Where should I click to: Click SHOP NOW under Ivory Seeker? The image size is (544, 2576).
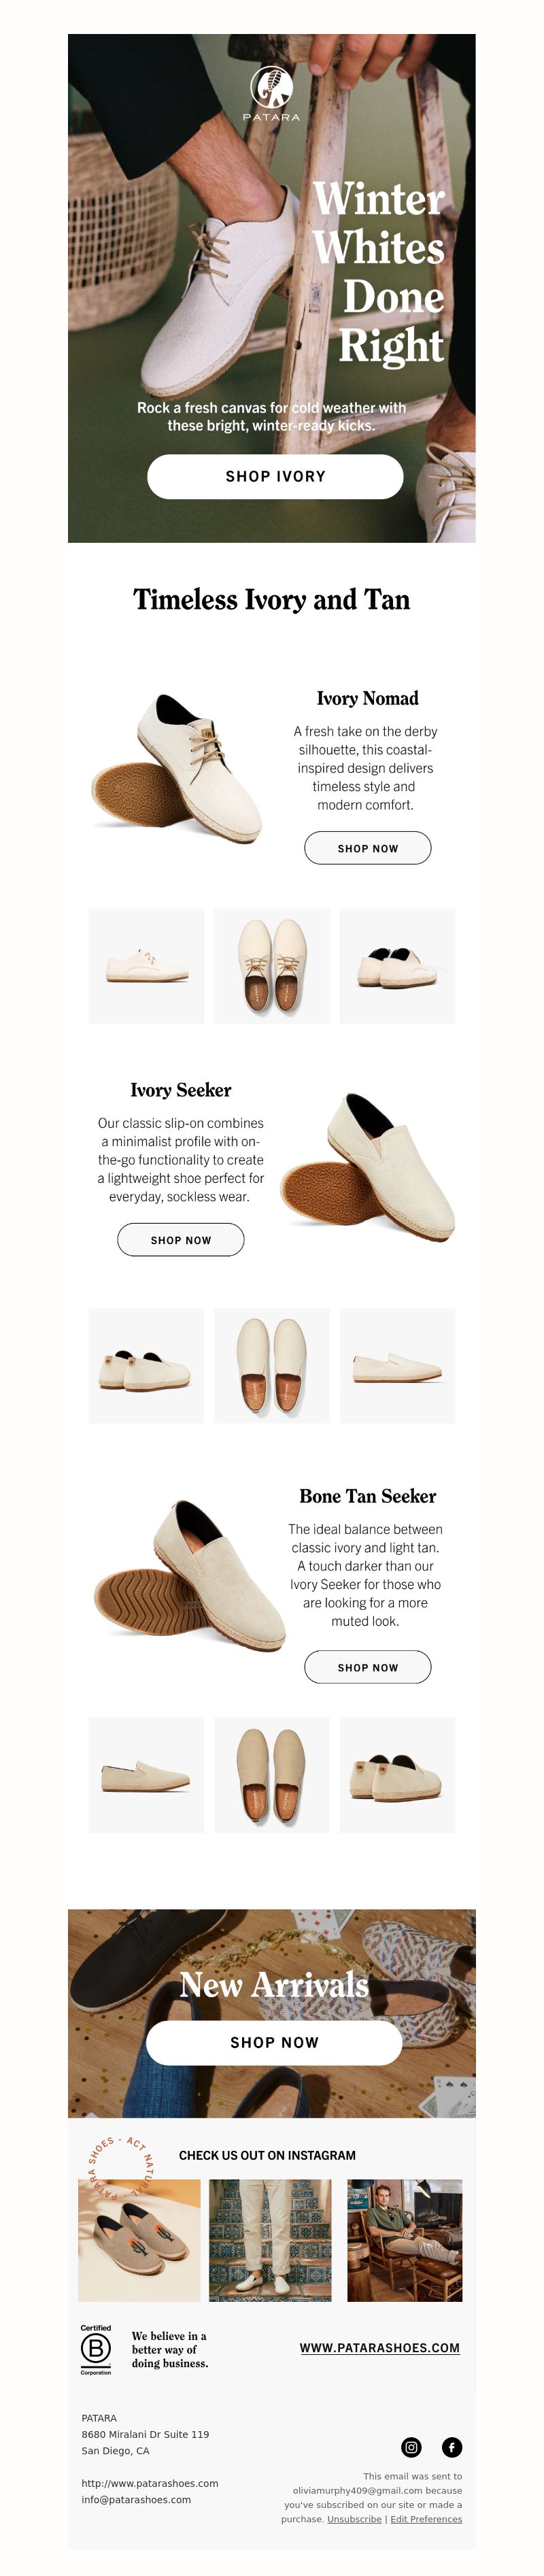(x=181, y=1240)
